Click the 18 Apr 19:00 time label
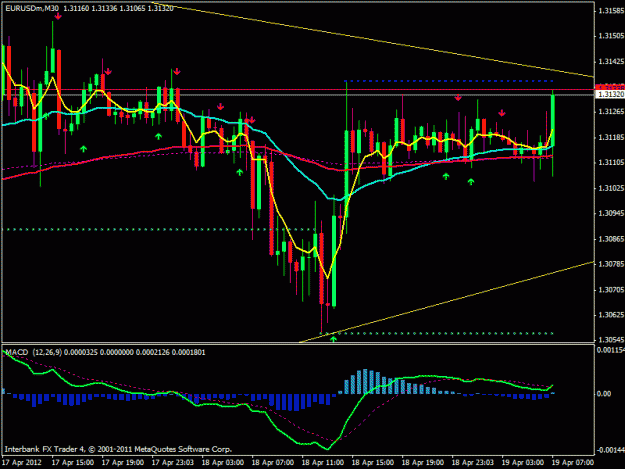This screenshot has width=625, height=469. coord(423,463)
